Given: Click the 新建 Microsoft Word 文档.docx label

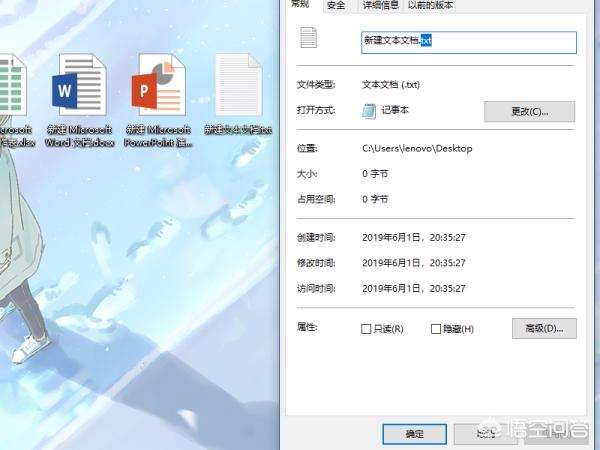Looking at the screenshot, I should (x=80, y=136).
